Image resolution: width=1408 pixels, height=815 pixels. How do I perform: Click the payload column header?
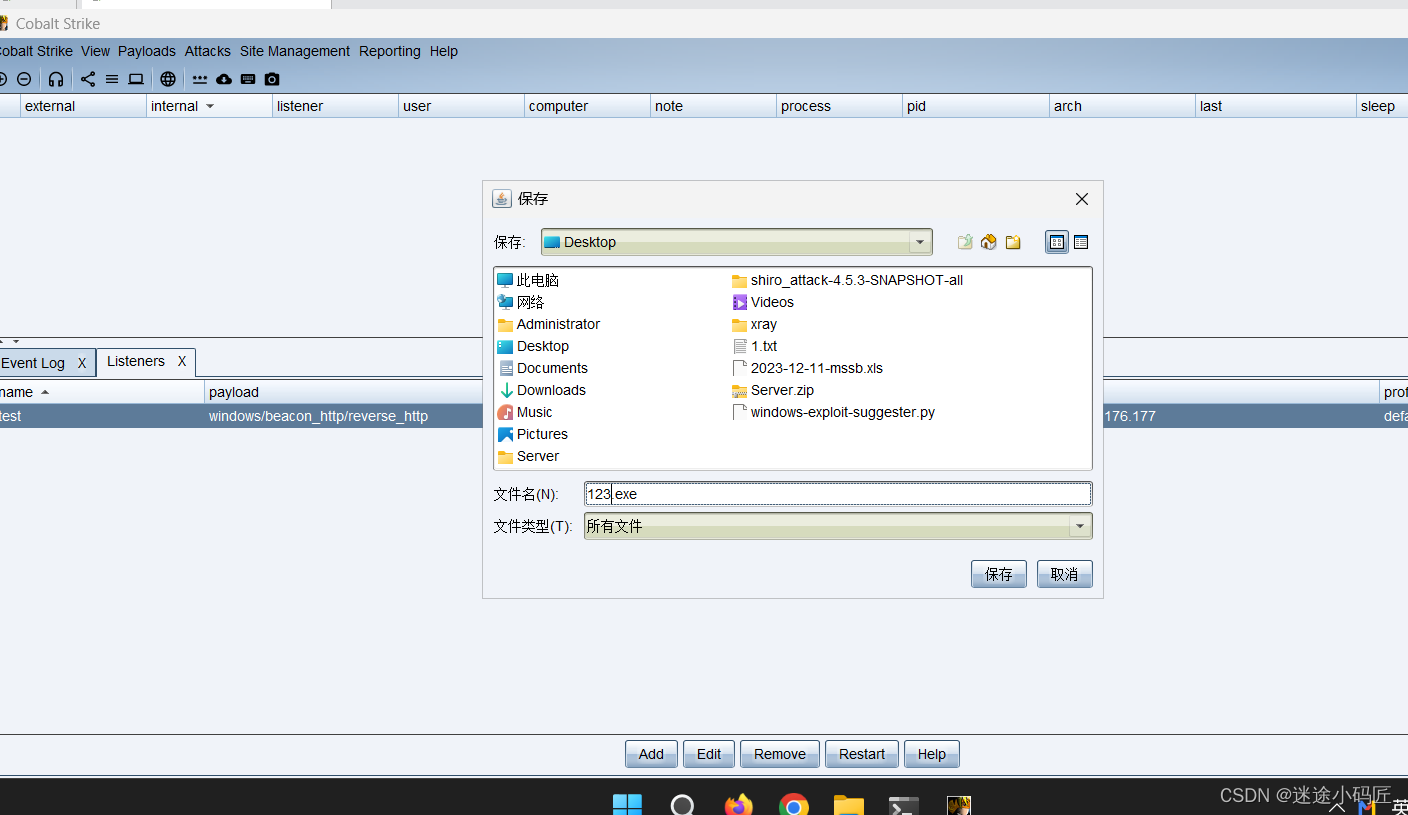tap(345, 392)
